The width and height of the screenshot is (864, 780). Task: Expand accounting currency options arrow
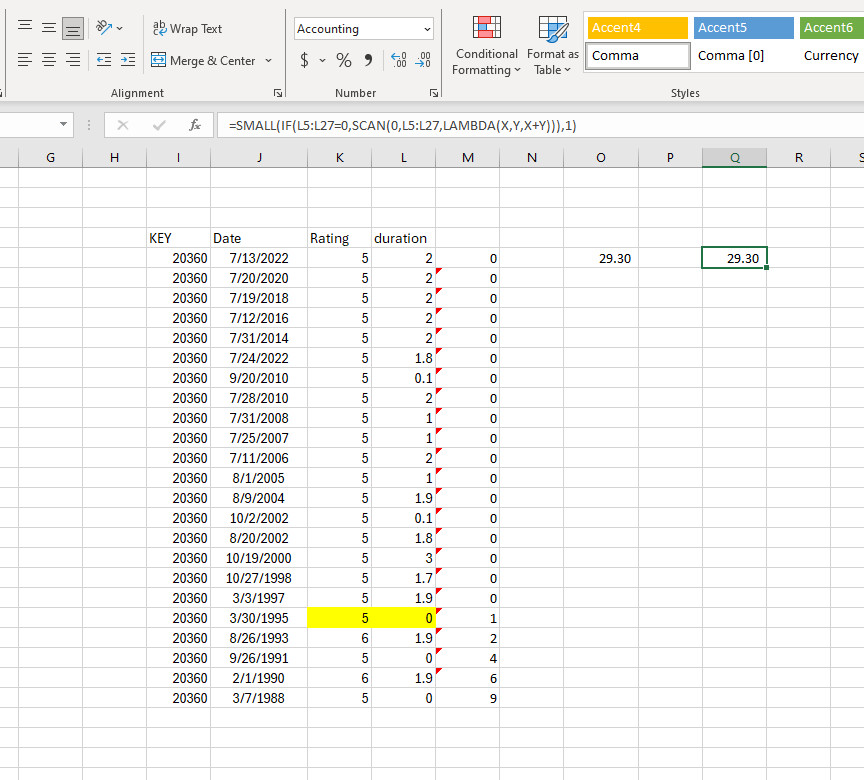tap(322, 60)
